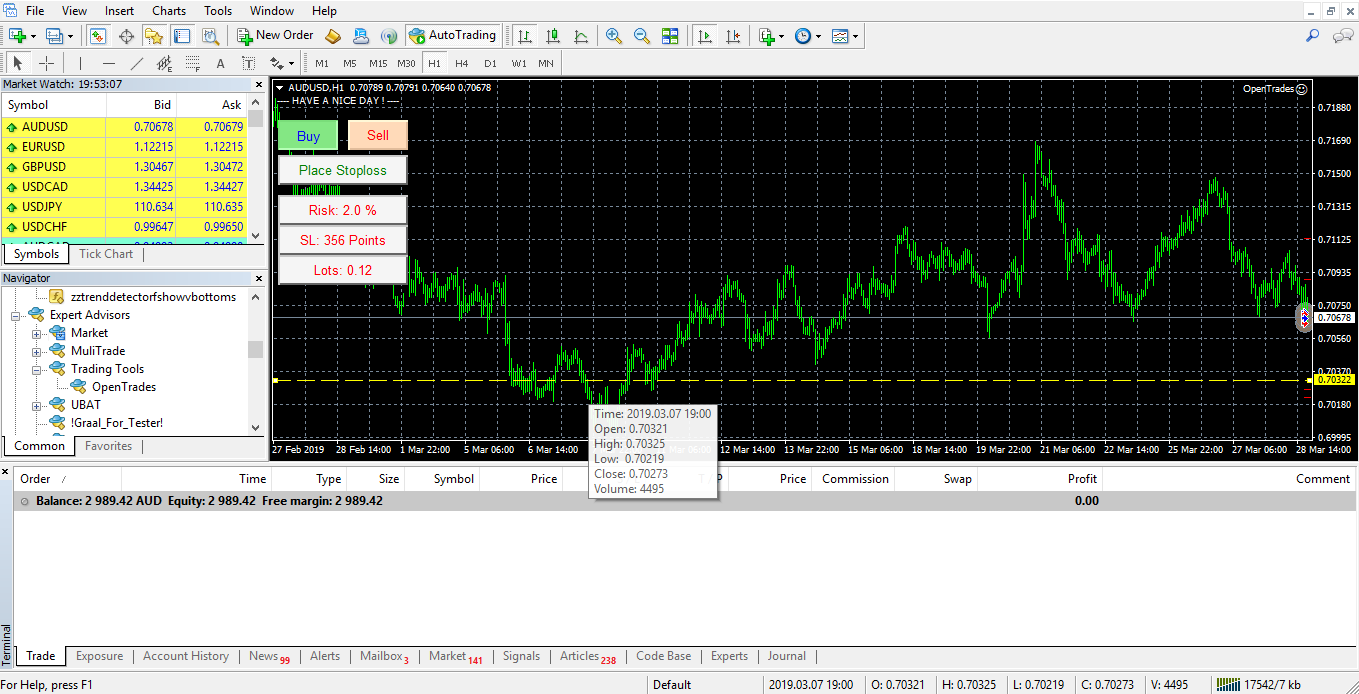Expand the MuliTrade tree node

click(x=37, y=351)
